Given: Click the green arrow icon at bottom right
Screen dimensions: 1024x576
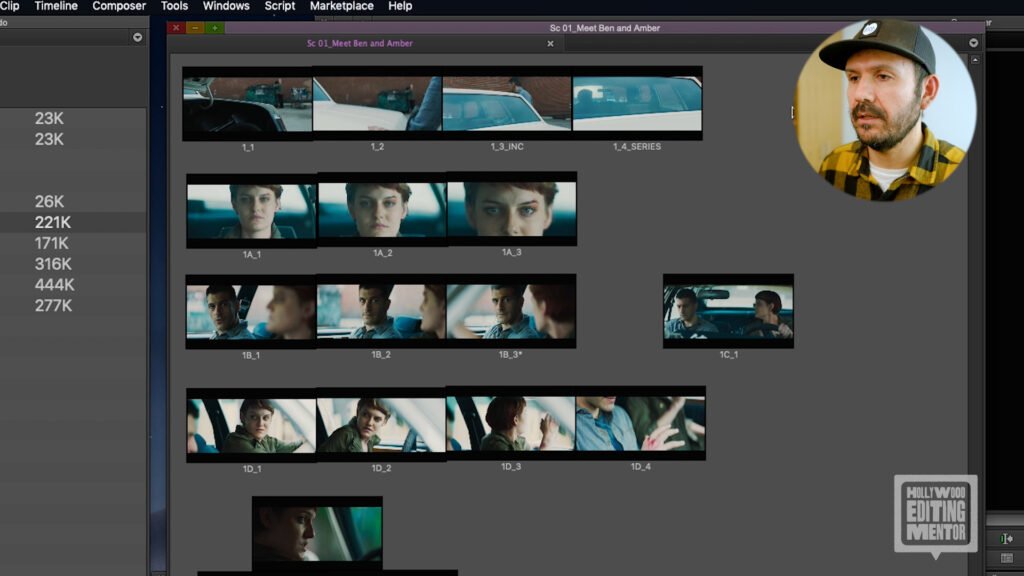Looking at the screenshot, I should 1006,538.
